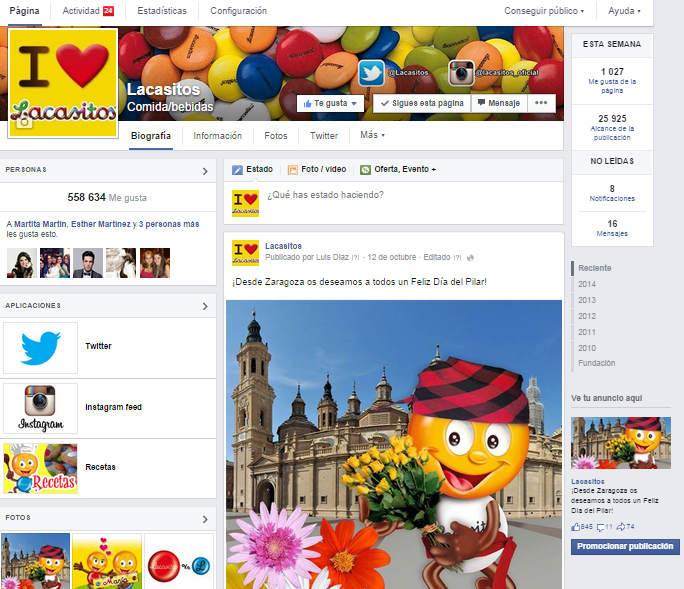Screen dimensions: 684x589
Task: Select the Biografía tab
Action: (150, 136)
